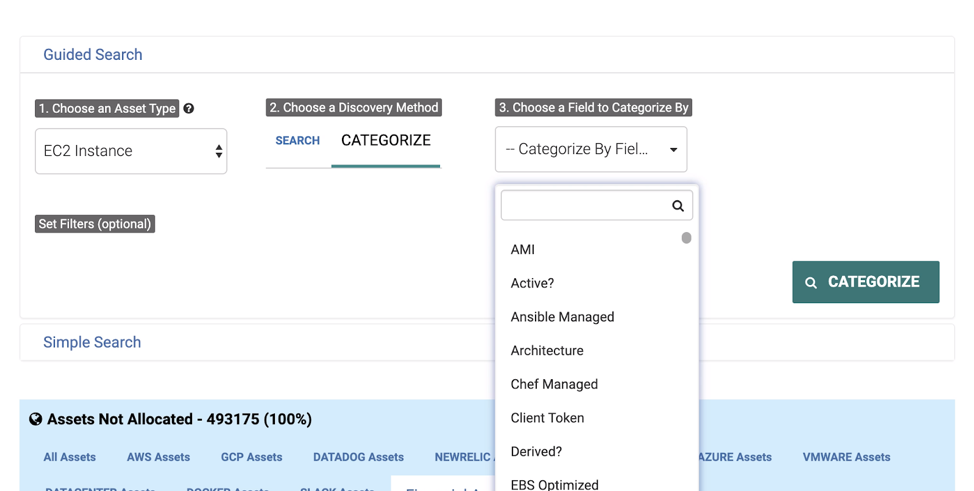The image size is (974, 491).
Task: Switch to the SEARCH discovery method tab
Action: pyautogui.click(x=298, y=140)
